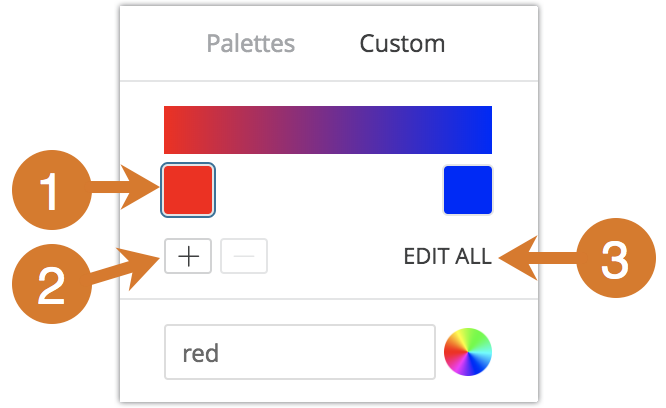666x408 pixels.
Task: Select the red color stop swatch
Action: tap(188, 189)
